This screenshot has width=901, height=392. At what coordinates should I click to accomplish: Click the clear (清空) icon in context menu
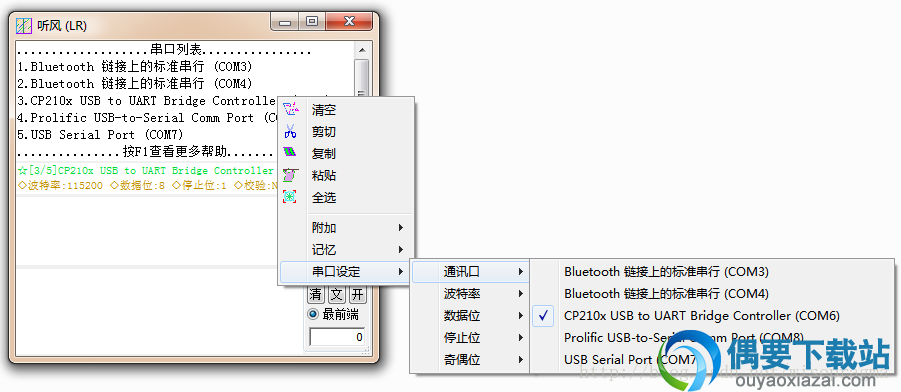click(291, 109)
